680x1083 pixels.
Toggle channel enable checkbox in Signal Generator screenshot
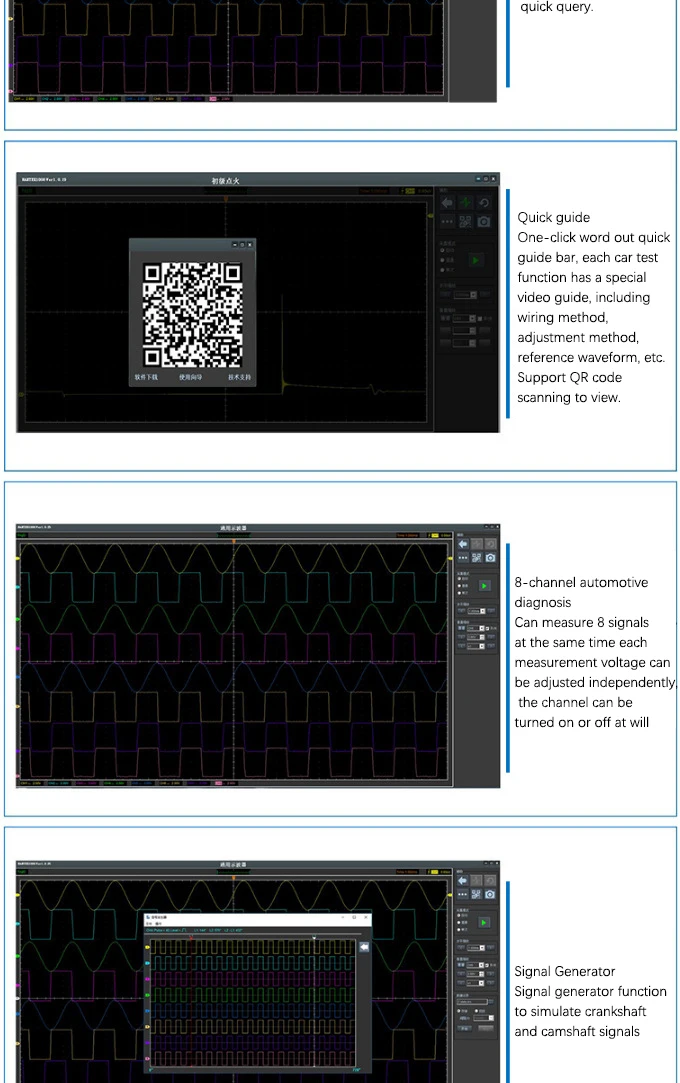click(487, 966)
